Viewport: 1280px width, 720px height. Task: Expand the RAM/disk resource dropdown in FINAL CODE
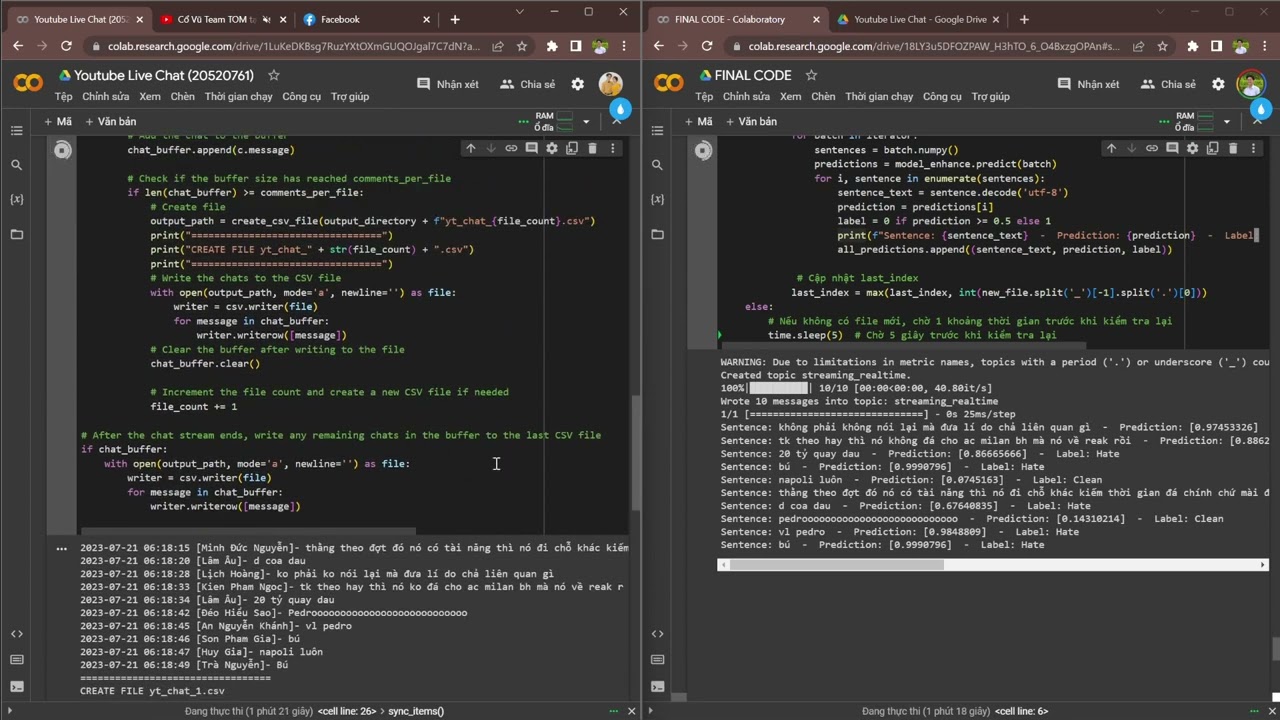[x=1227, y=122]
